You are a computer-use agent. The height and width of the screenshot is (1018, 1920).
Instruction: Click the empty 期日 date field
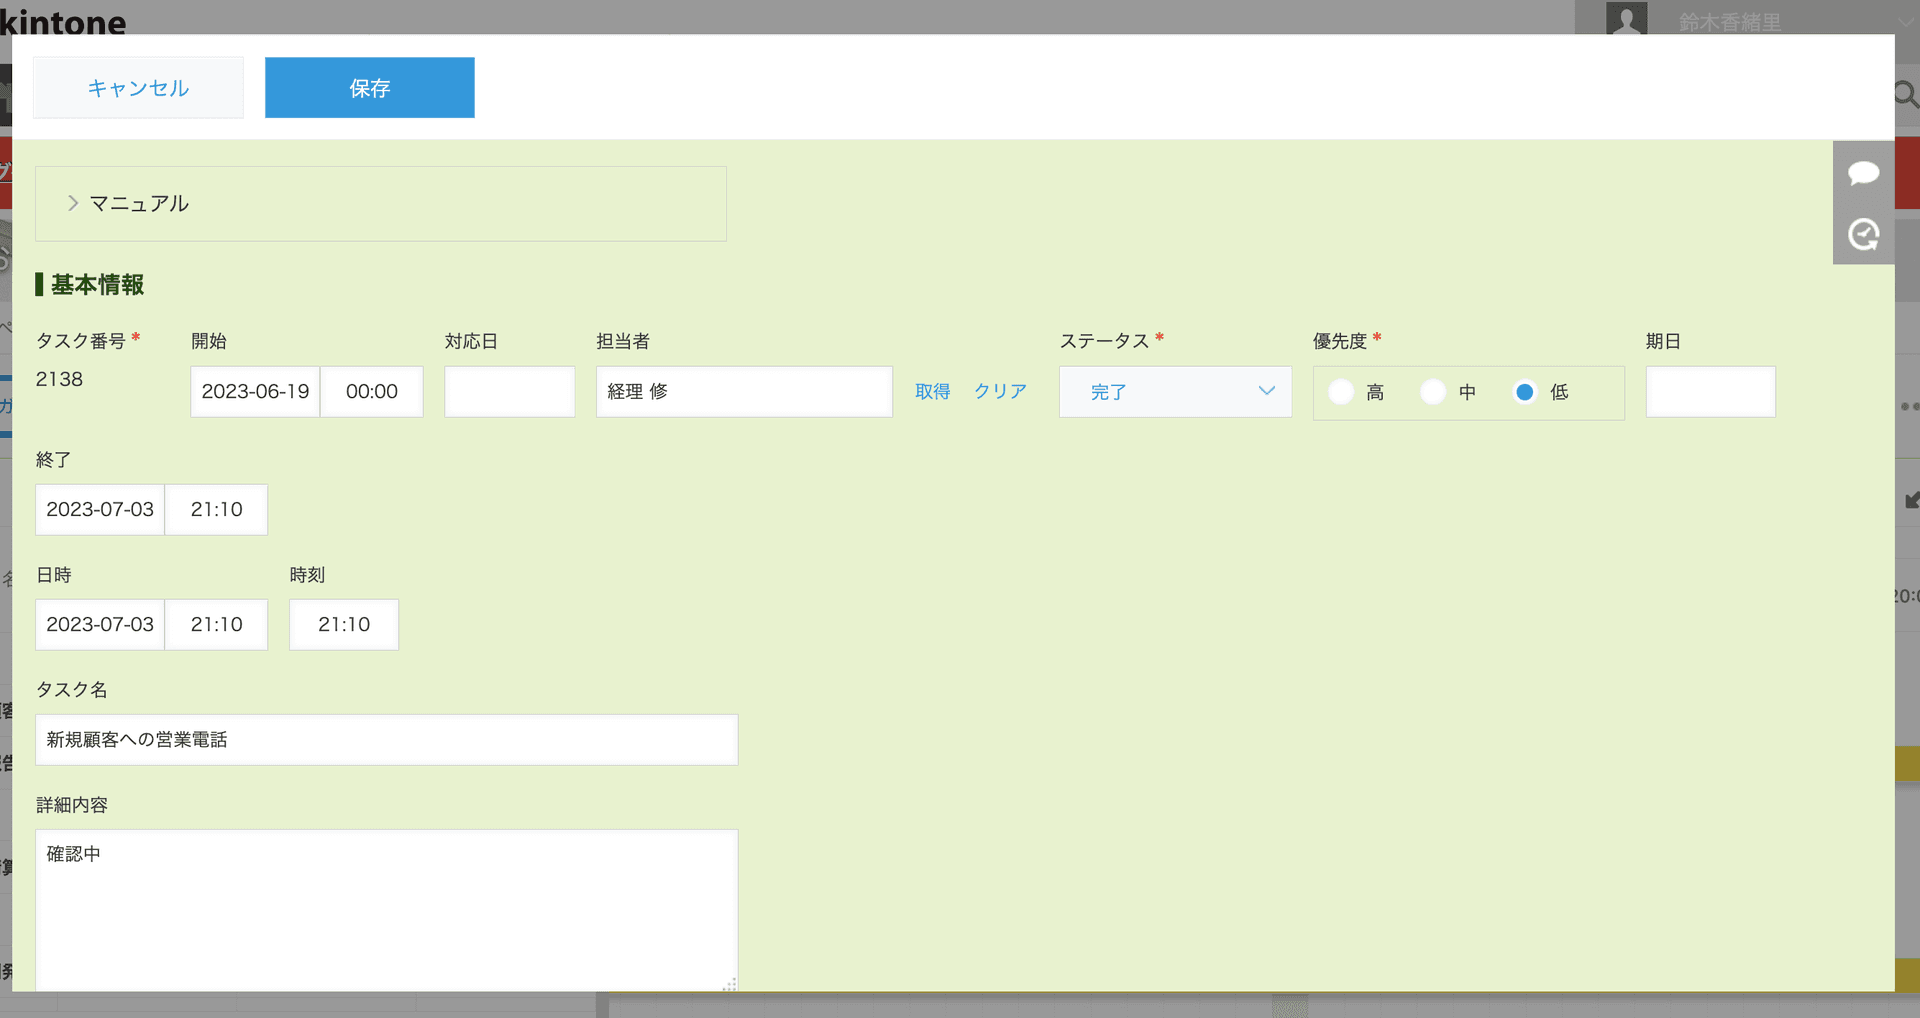(x=1711, y=392)
